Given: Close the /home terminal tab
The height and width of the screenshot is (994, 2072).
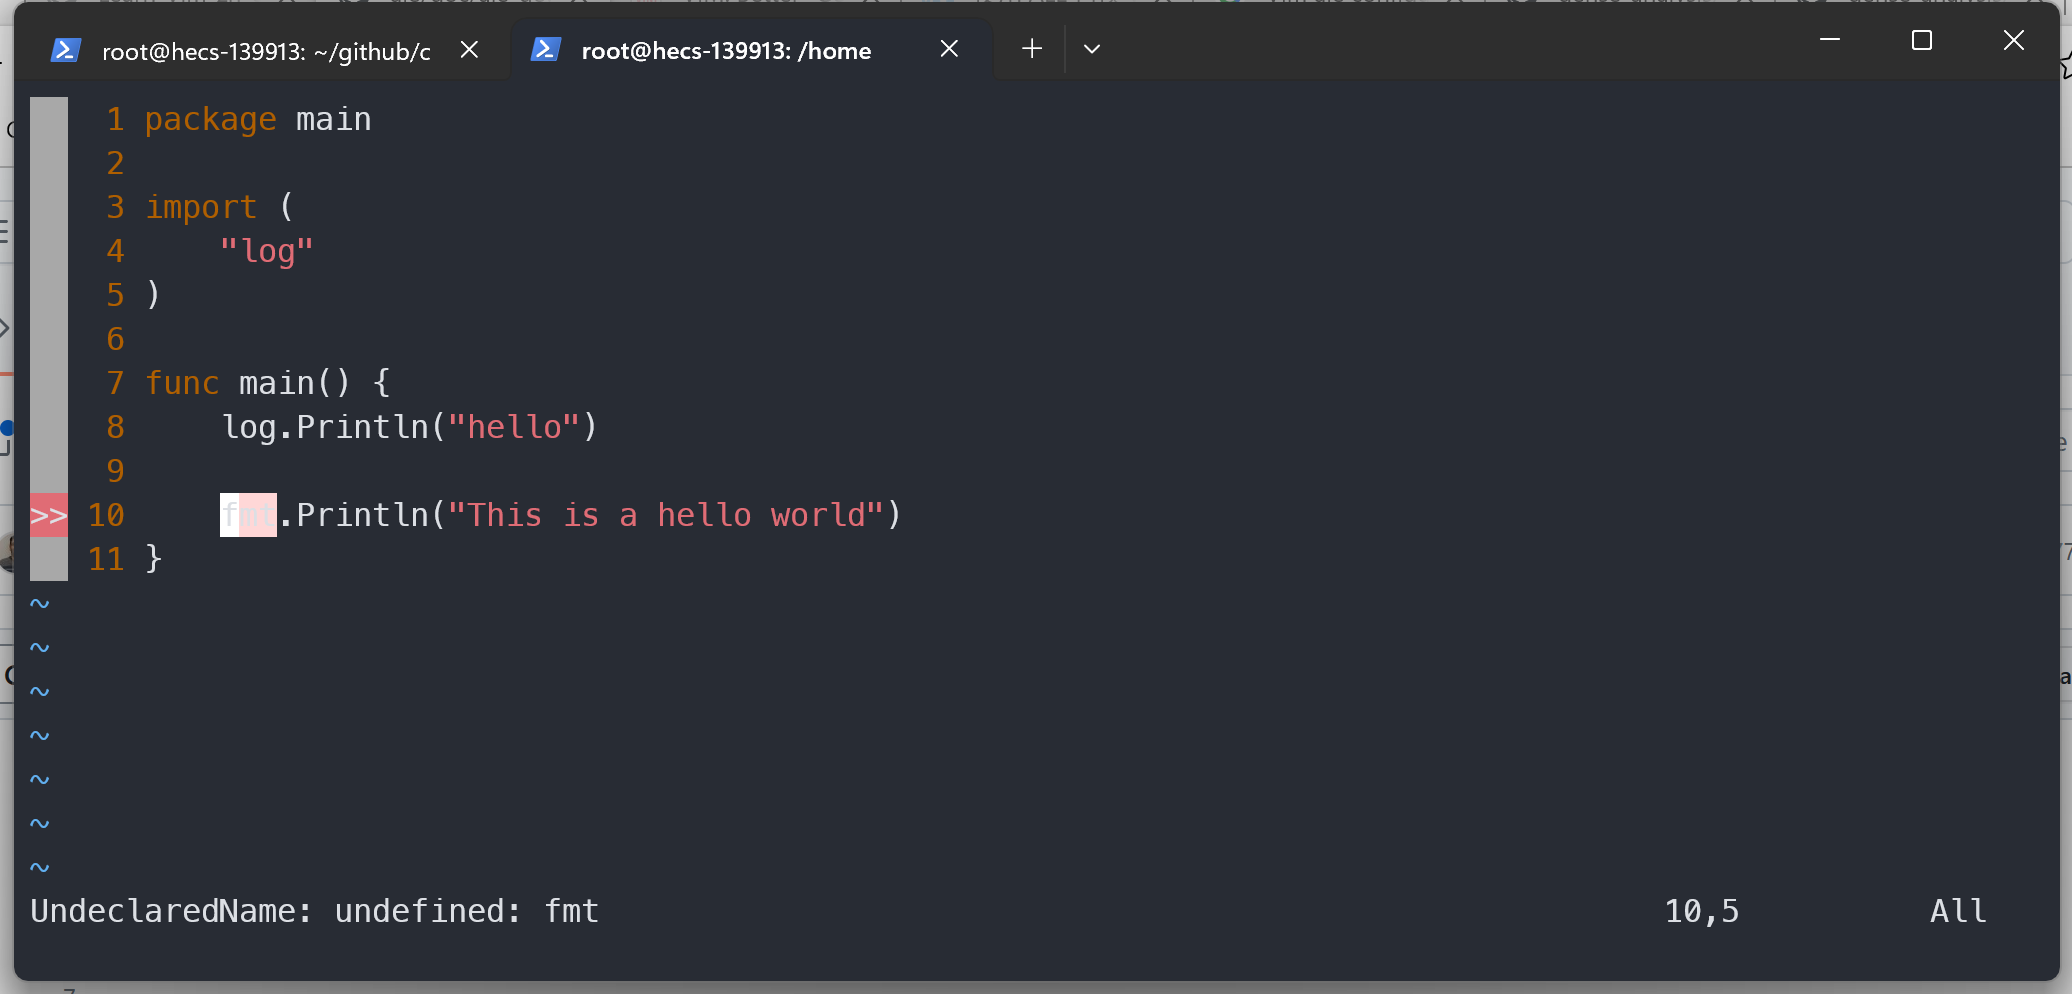Looking at the screenshot, I should [x=949, y=49].
